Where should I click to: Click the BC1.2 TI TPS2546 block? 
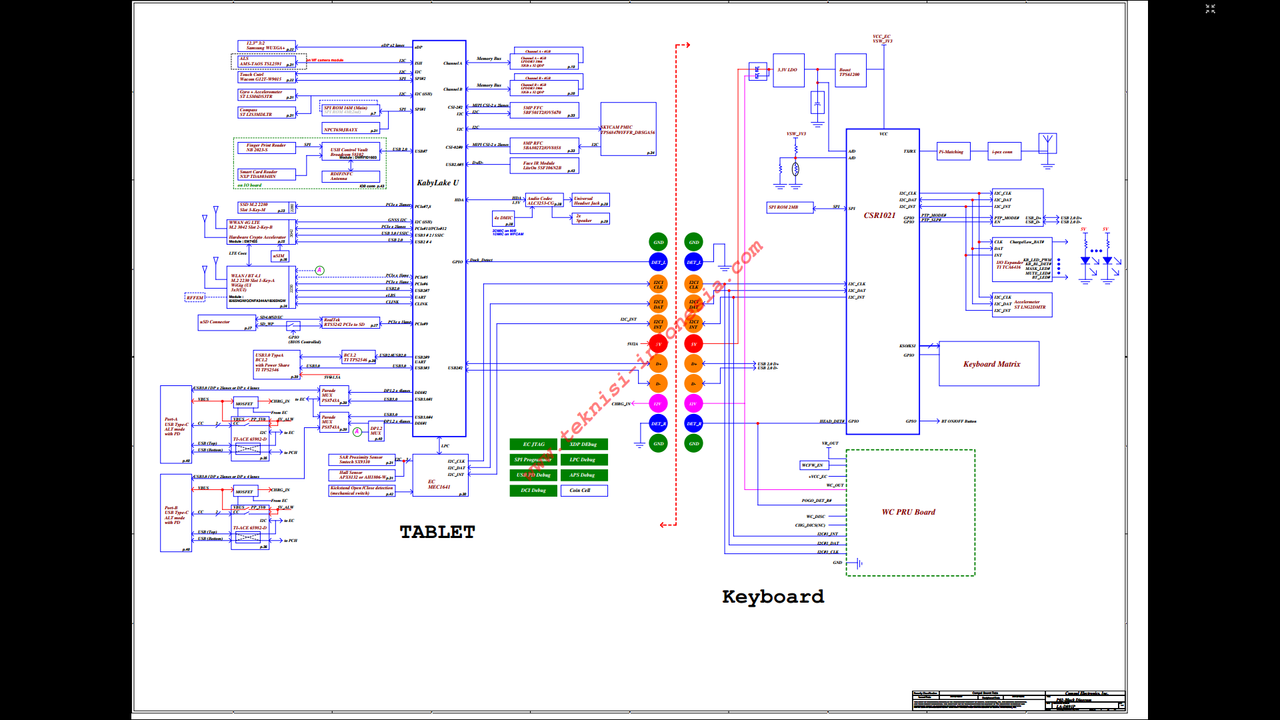click(359, 356)
